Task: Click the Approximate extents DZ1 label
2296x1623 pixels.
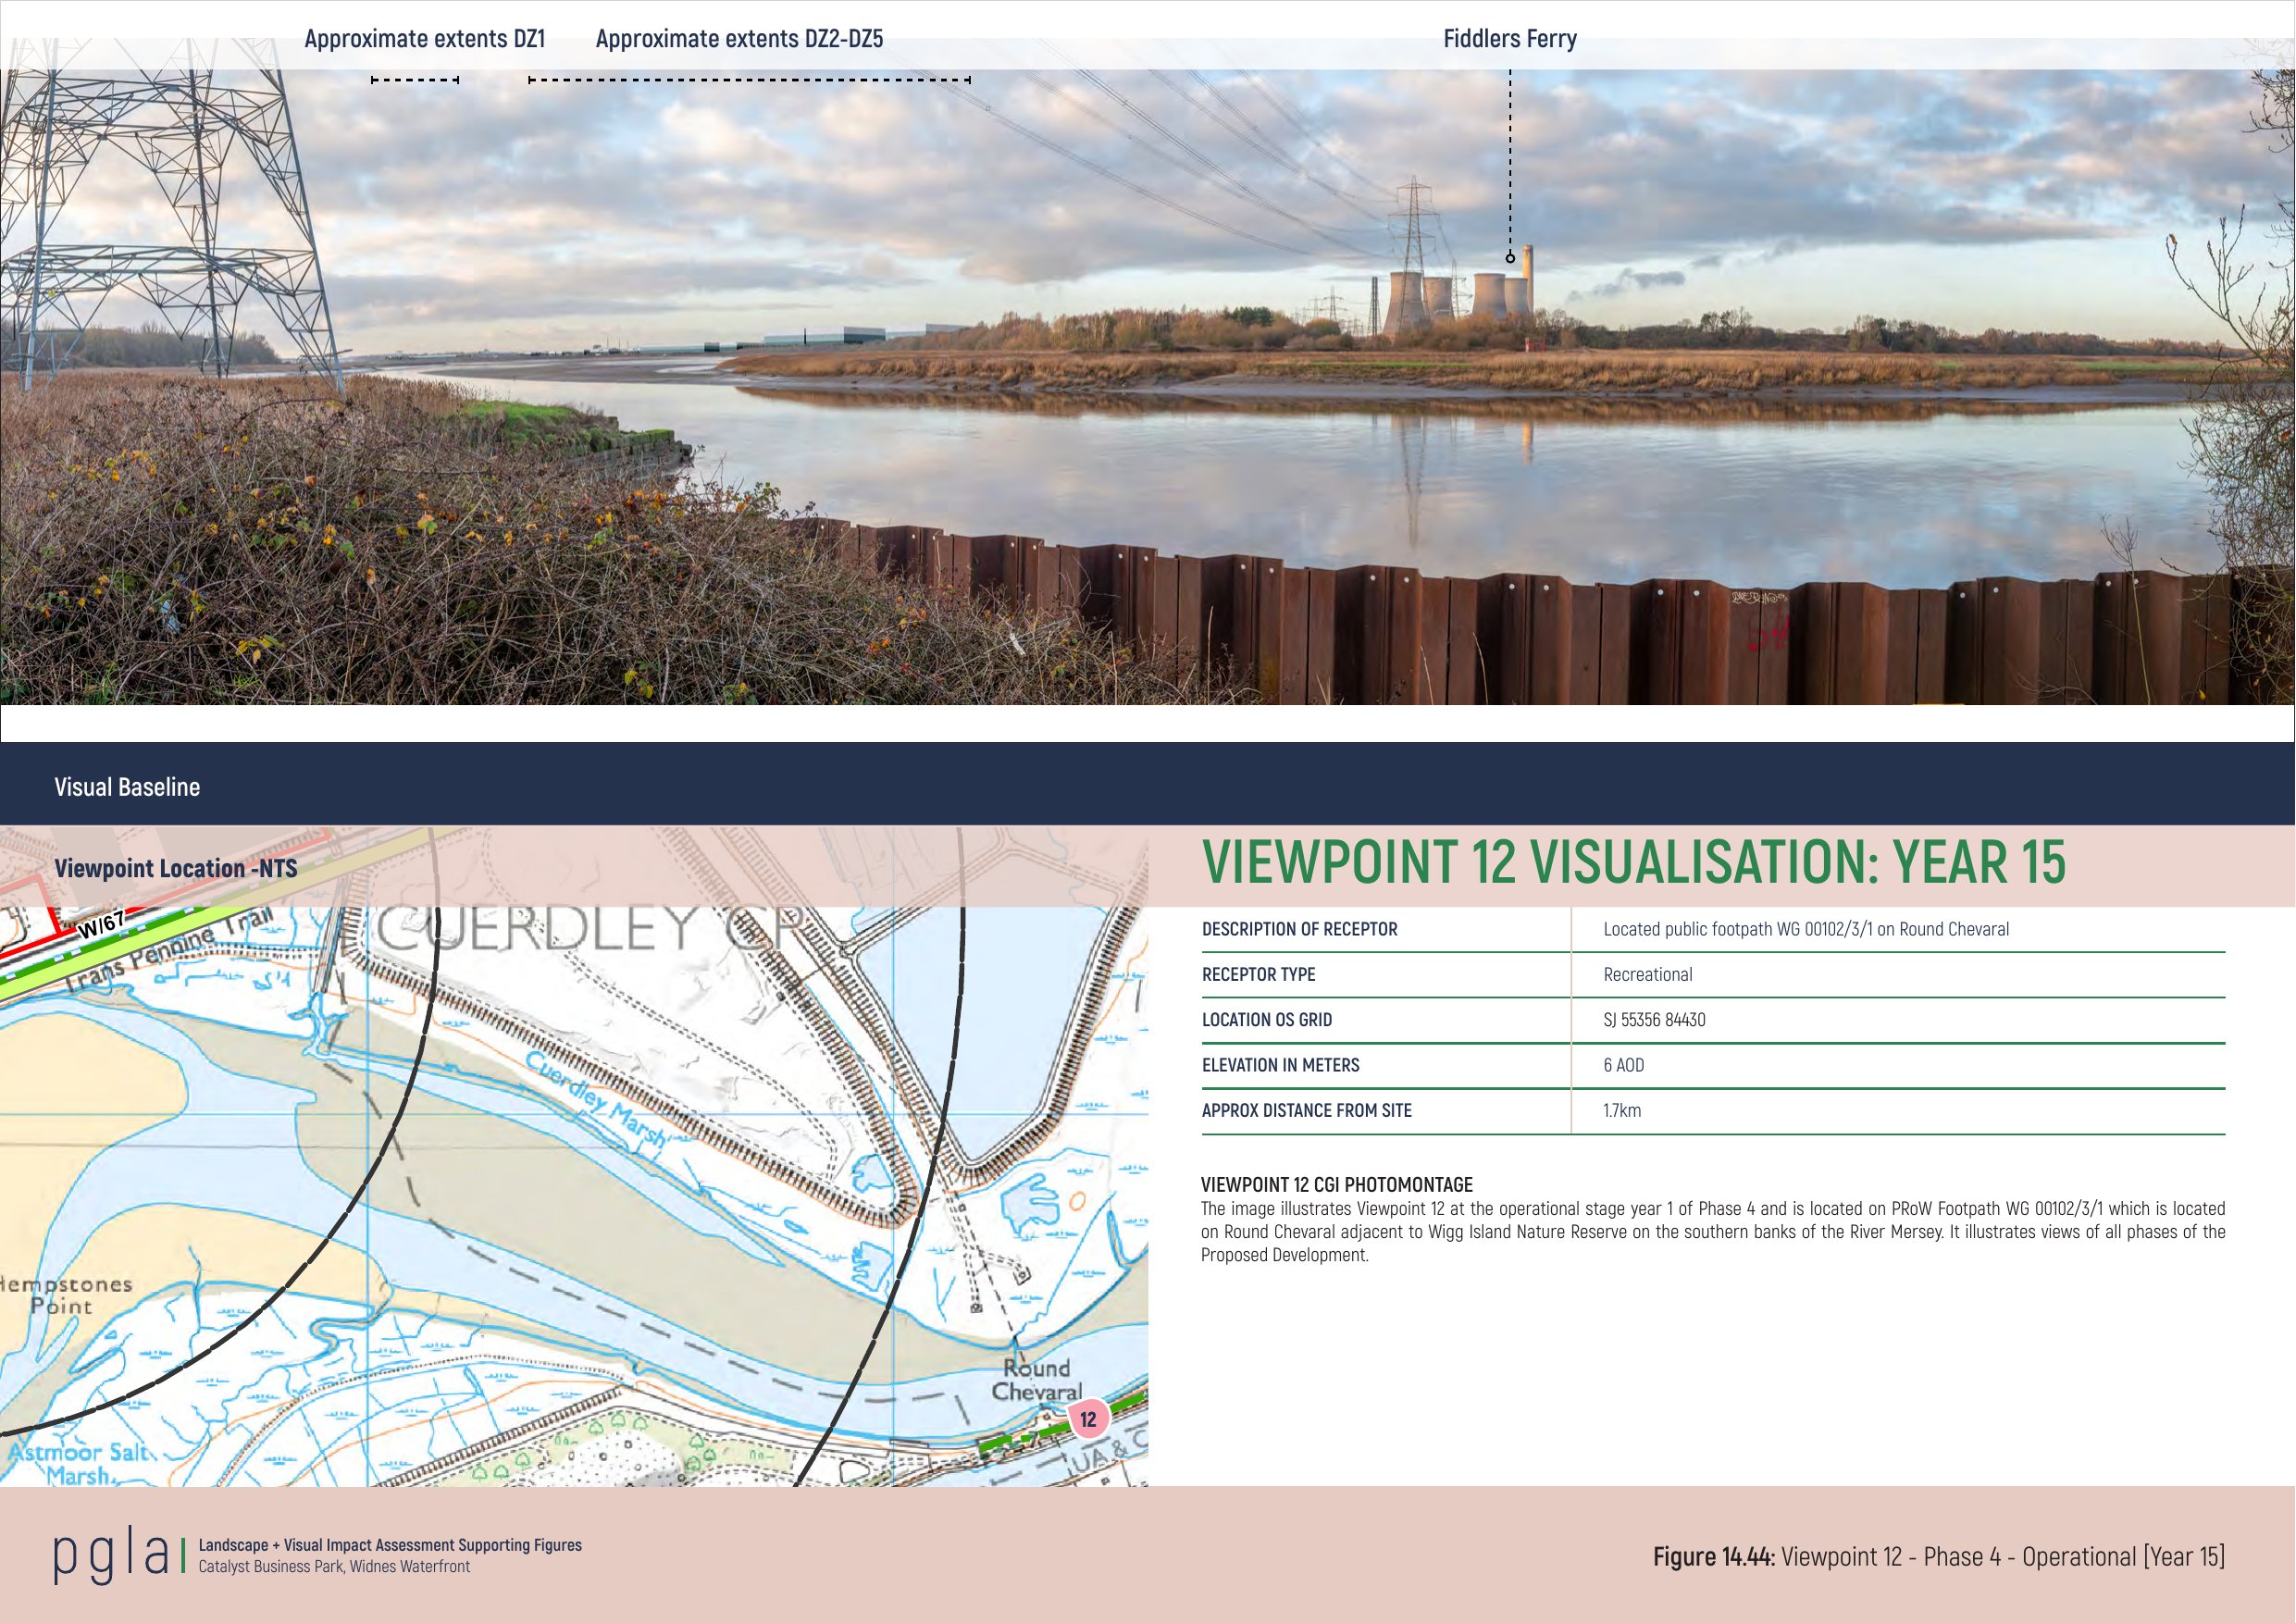Action: 424,39
